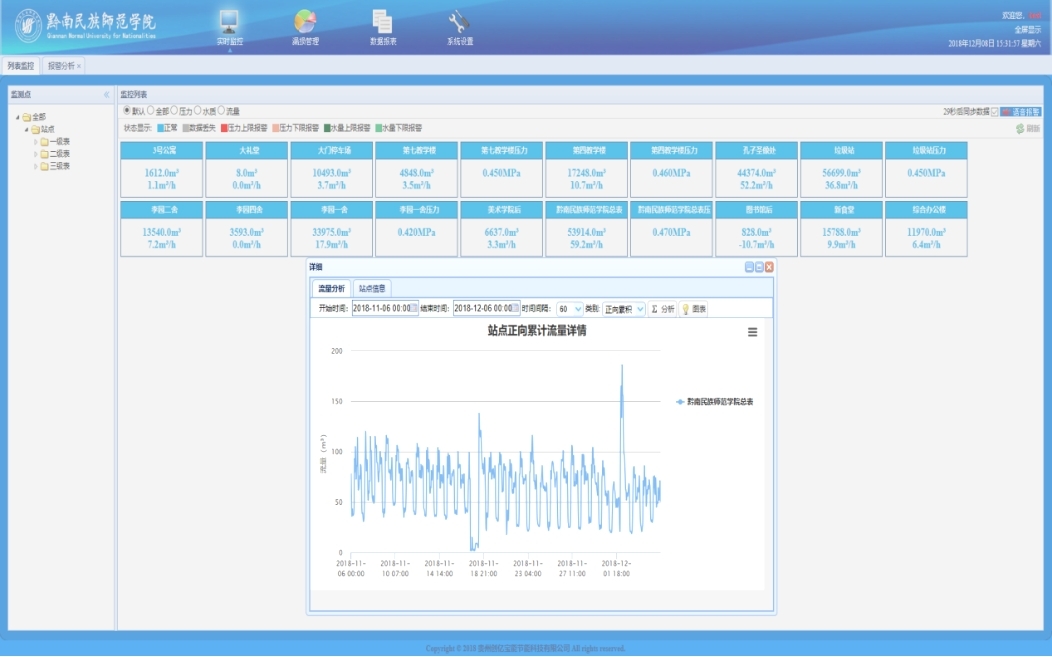Expand the 一级表 tree node arrow

[36, 142]
